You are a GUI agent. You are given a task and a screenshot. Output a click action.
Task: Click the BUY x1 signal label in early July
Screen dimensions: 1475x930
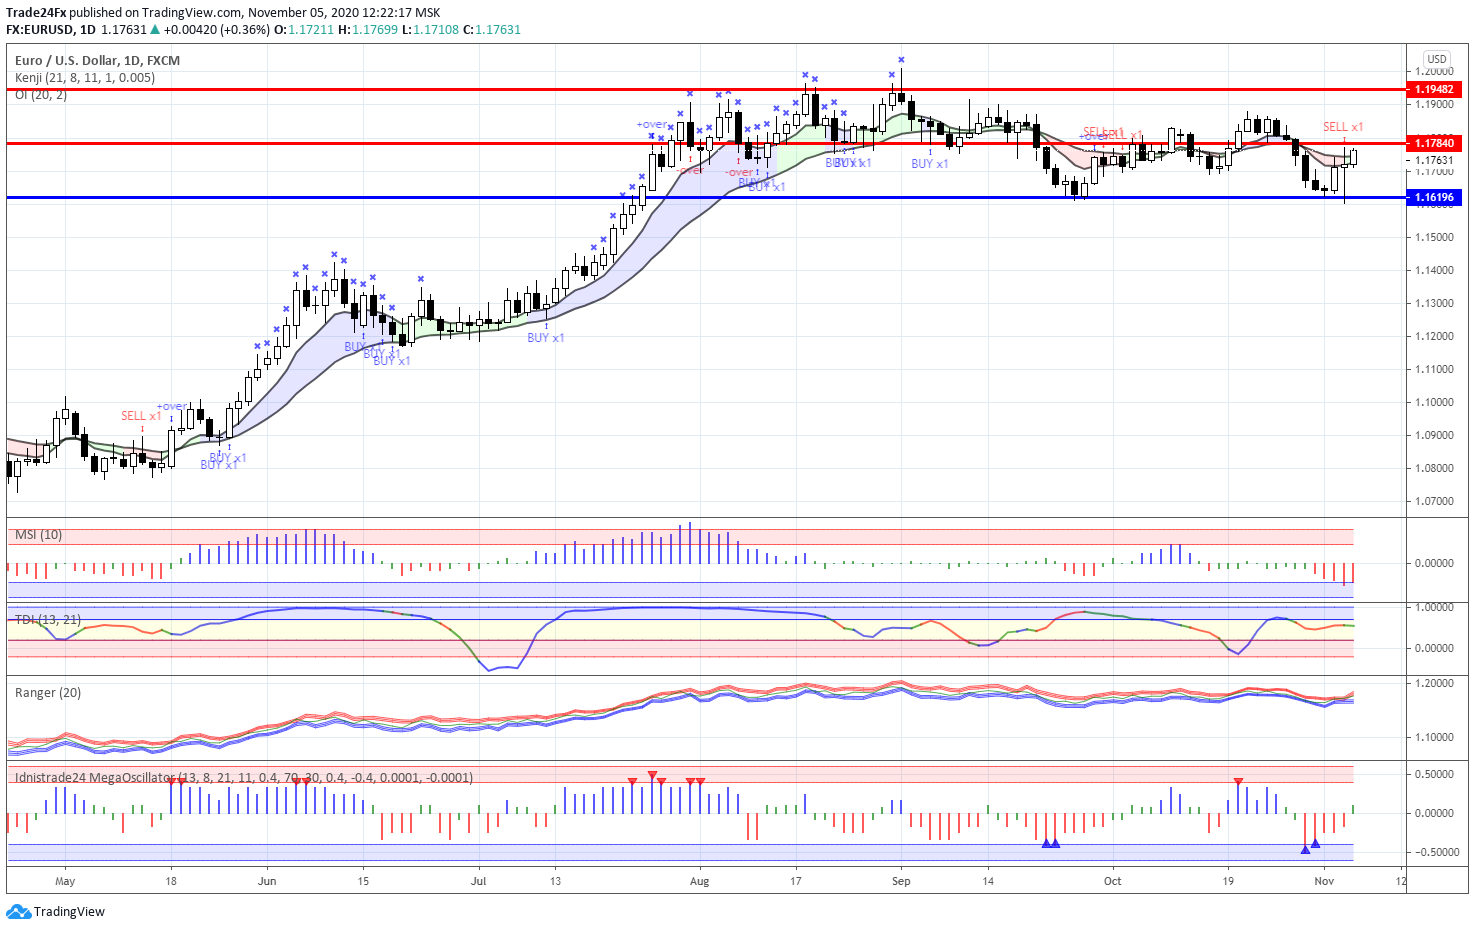click(x=546, y=338)
